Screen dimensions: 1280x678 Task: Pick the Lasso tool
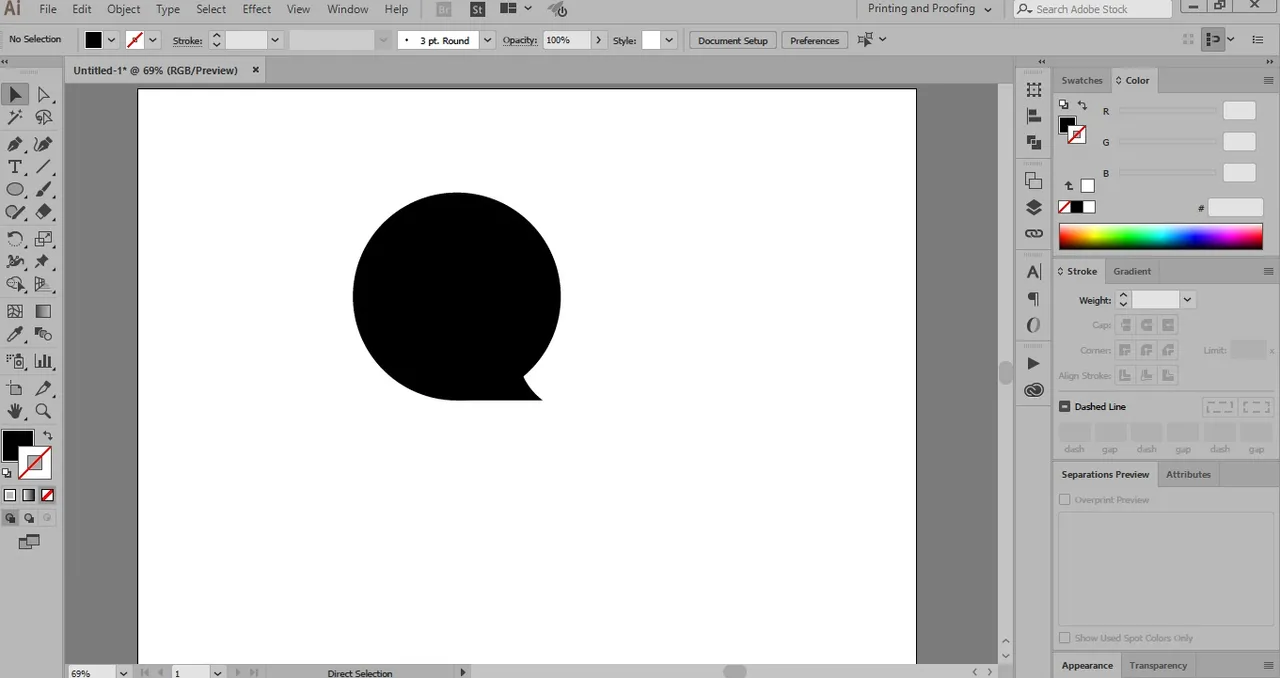coord(44,118)
